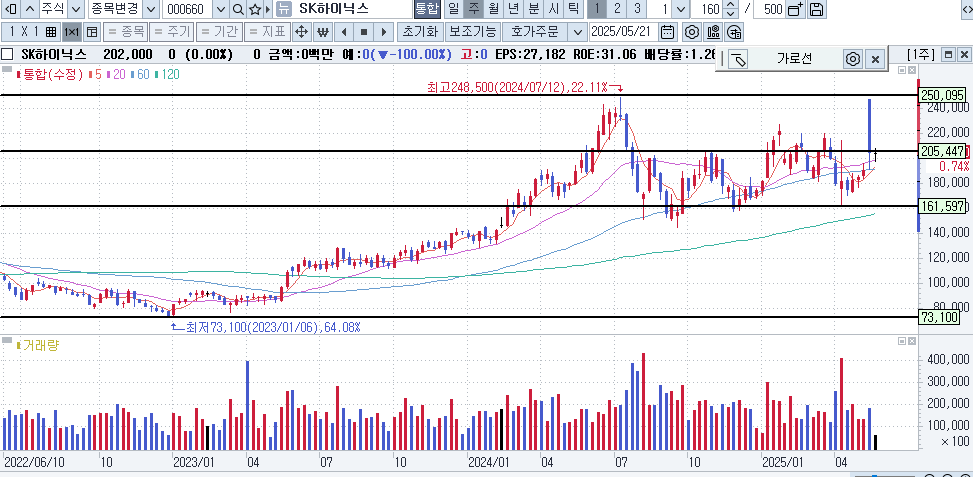Viewport: 973px width, 477px height.
Task: Click the = 종목 sync button
Action: pos(125,32)
